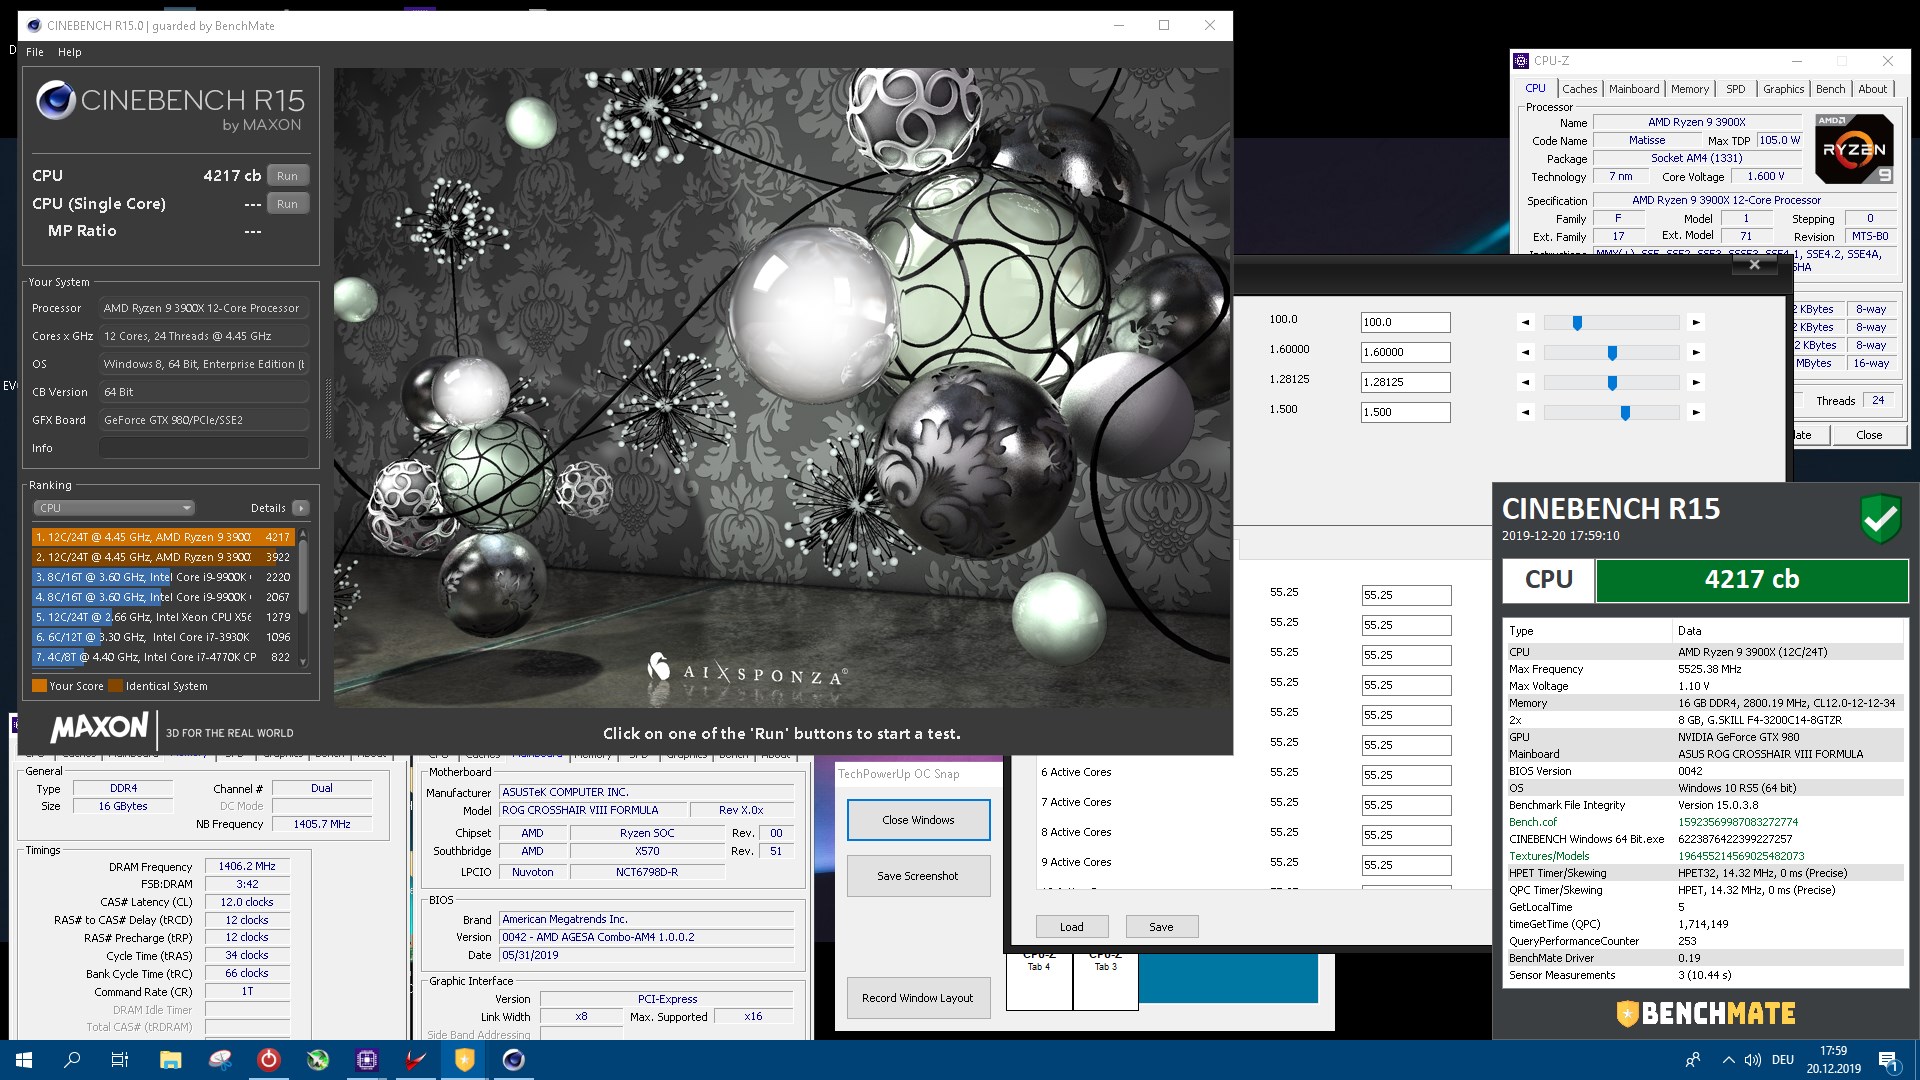Open About tab in CPU-Z
This screenshot has height=1080, width=1920.
pos(1873,89)
